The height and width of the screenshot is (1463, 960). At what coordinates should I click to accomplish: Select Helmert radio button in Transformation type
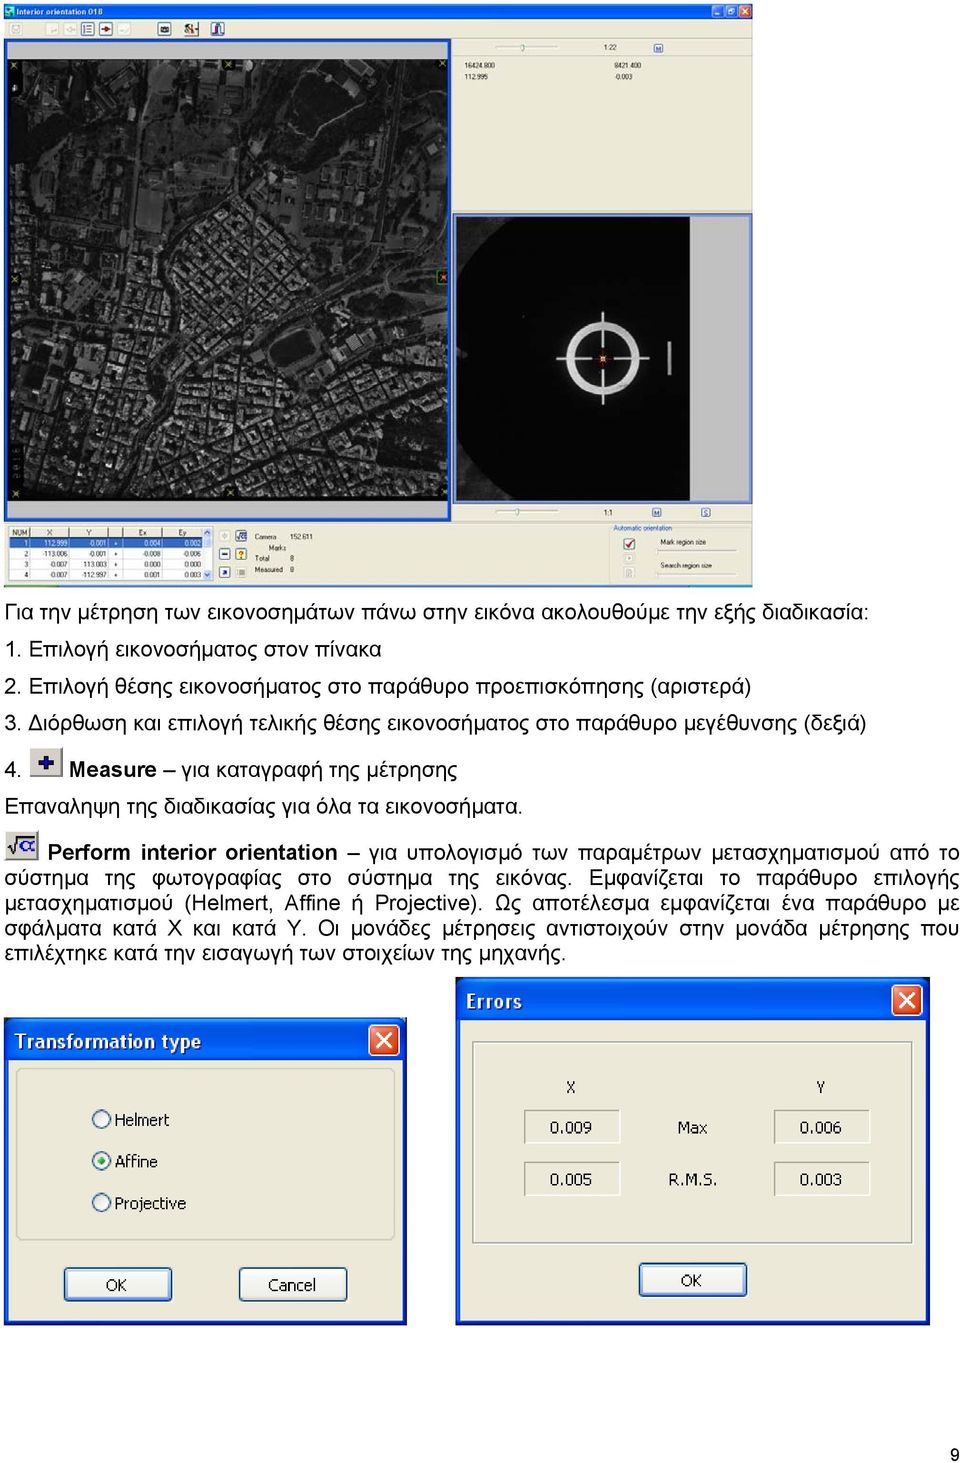coord(131,1119)
